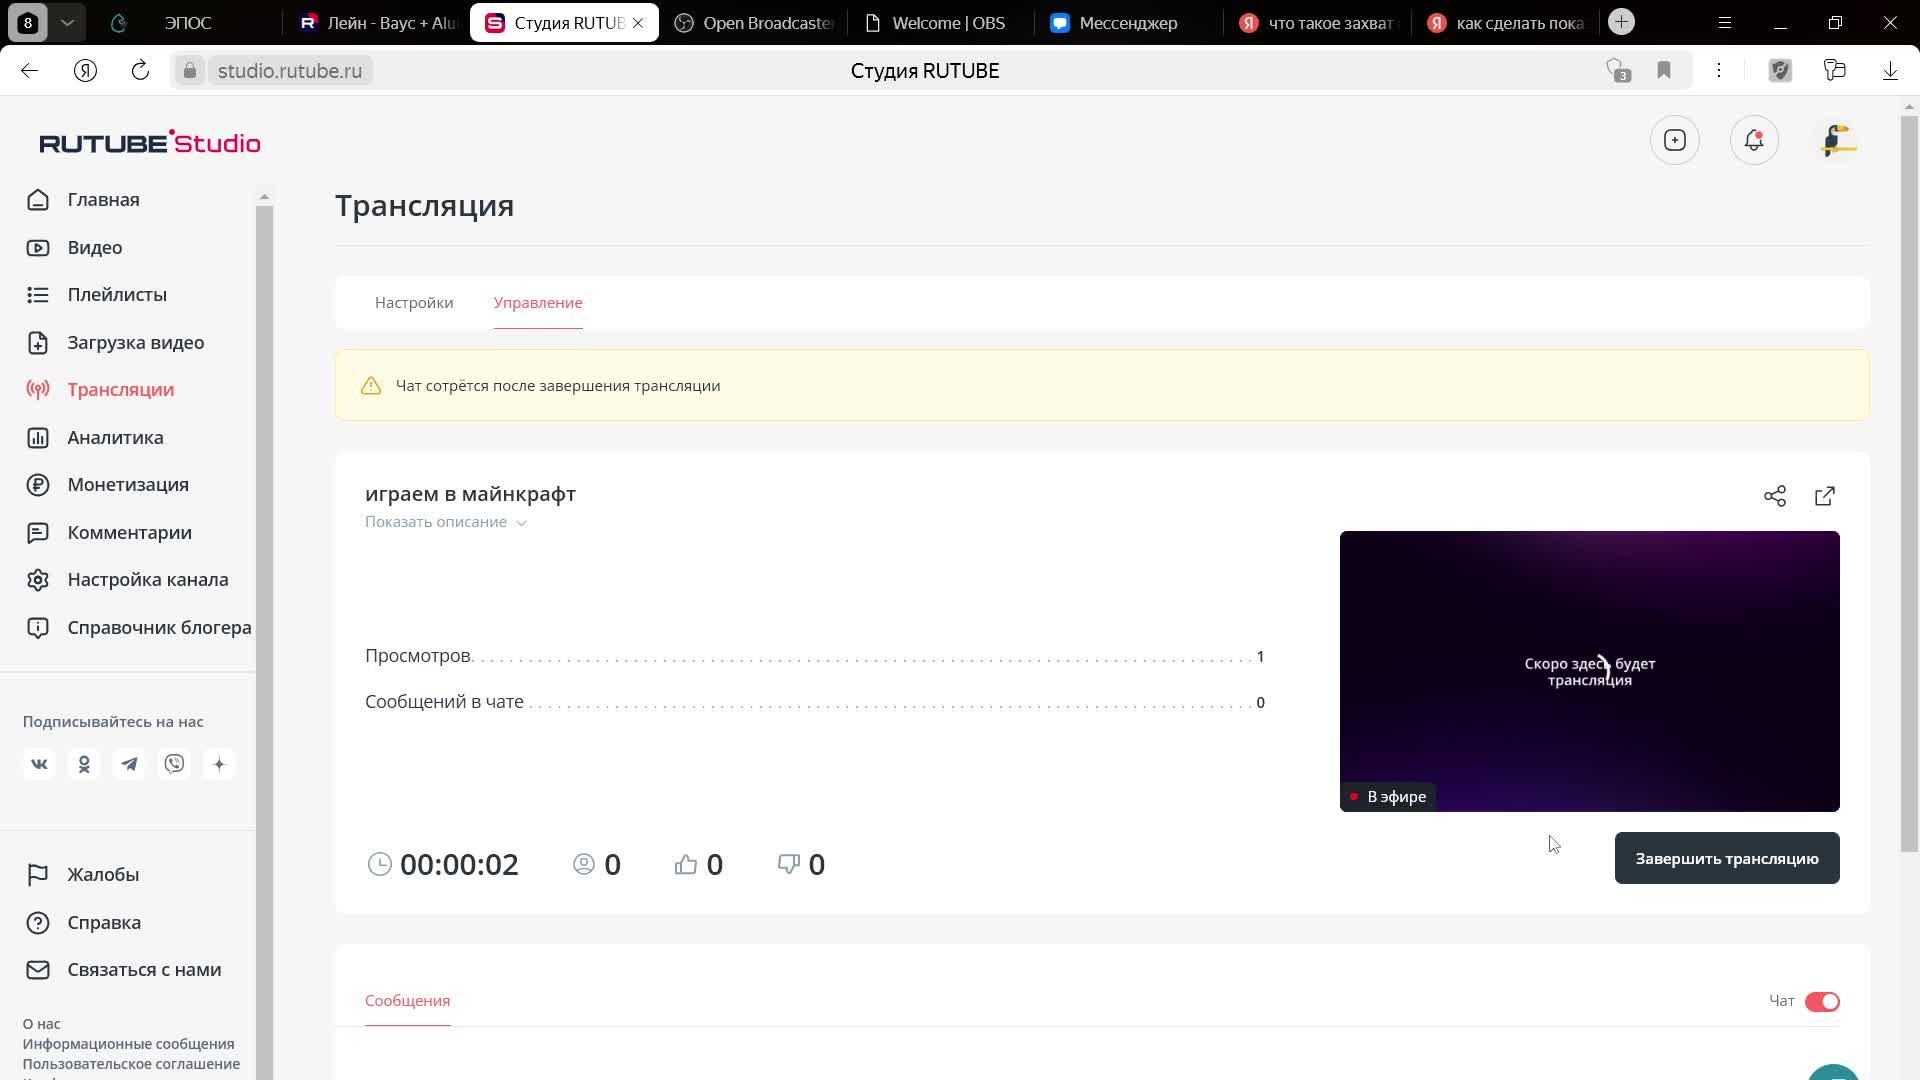
Task: Select the Сообщения tab
Action: pyautogui.click(x=407, y=1000)
